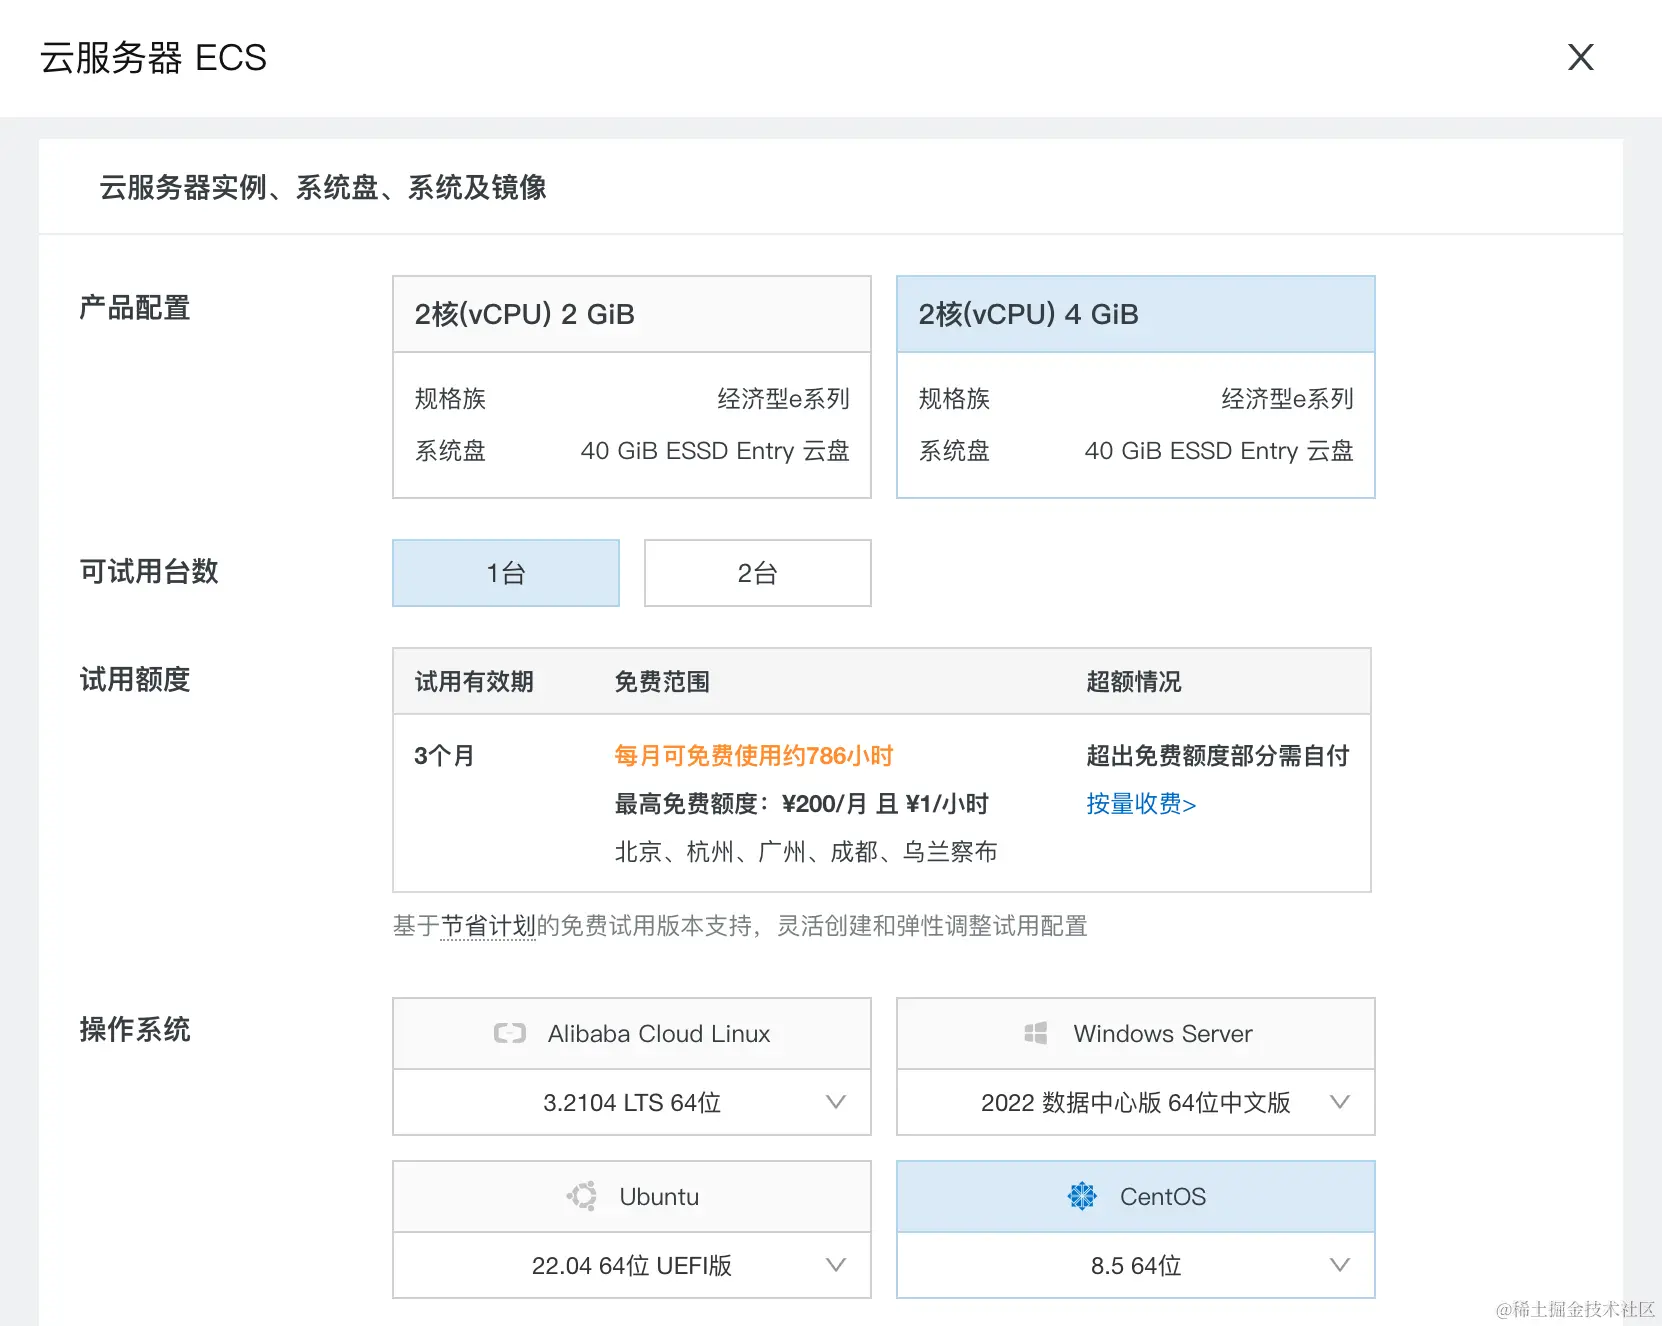Click 经济型e系列 in the 2 GiB card

[783, 399]
